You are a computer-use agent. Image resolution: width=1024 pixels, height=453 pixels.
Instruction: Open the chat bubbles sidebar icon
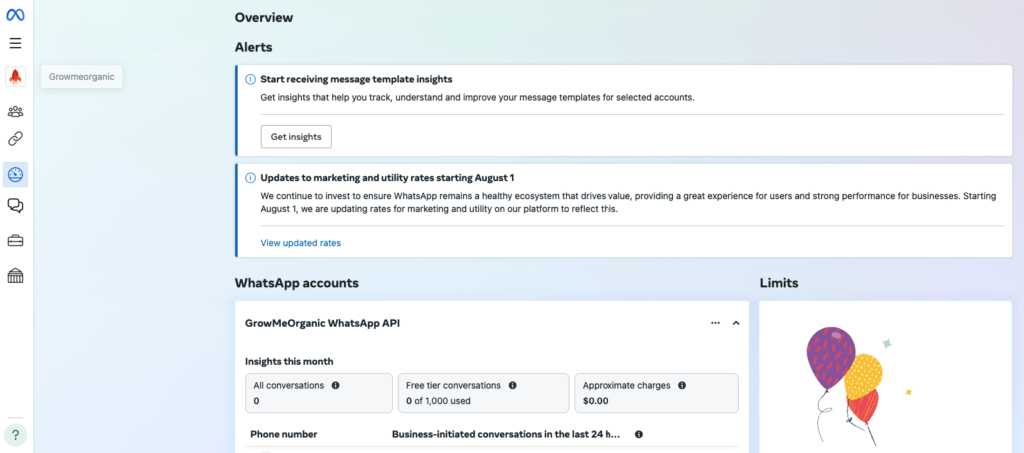pos(15,206)
